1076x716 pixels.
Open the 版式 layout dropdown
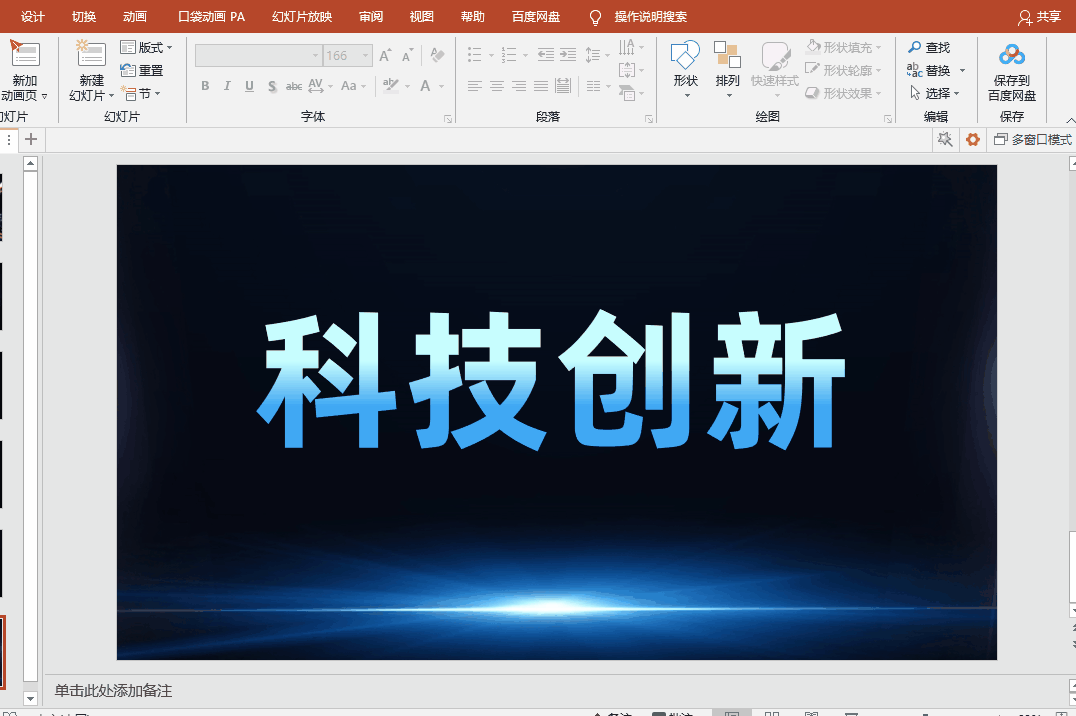147,47
